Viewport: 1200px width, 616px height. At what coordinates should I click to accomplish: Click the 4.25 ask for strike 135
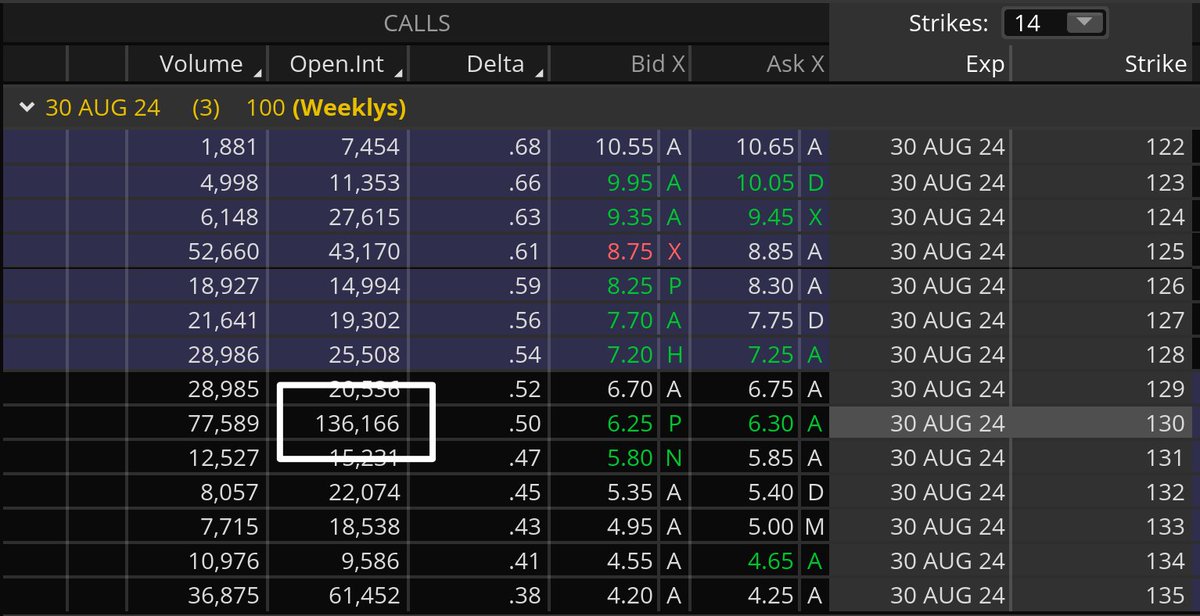(770, 596)
